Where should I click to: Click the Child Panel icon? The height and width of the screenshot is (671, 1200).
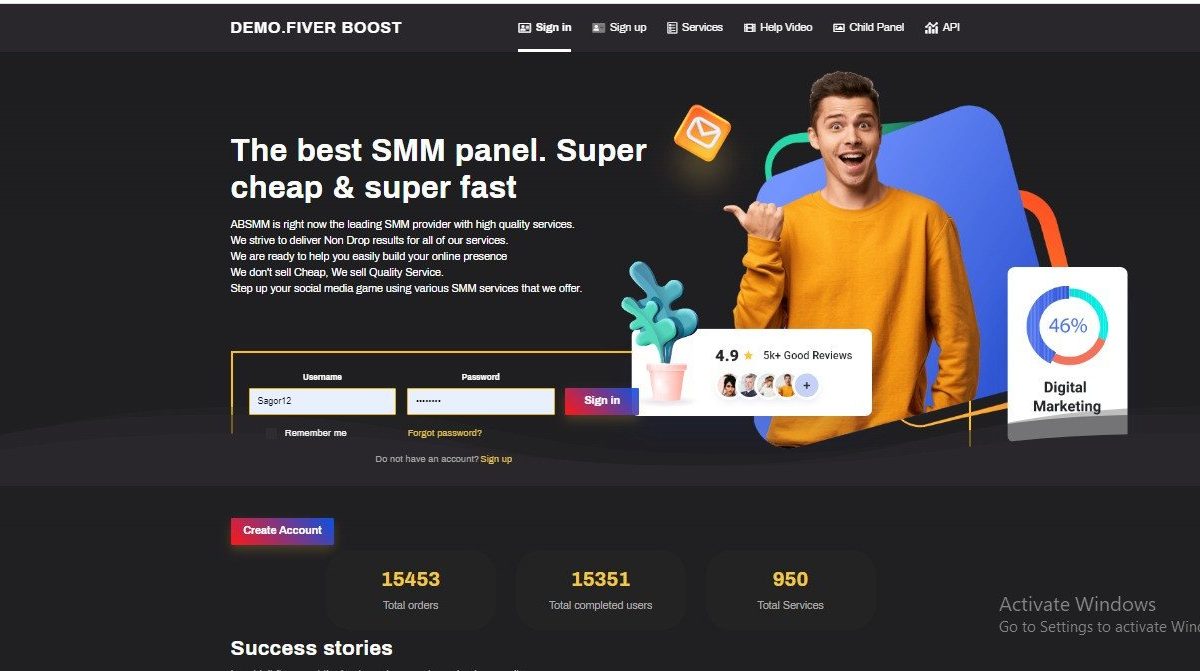839,28
